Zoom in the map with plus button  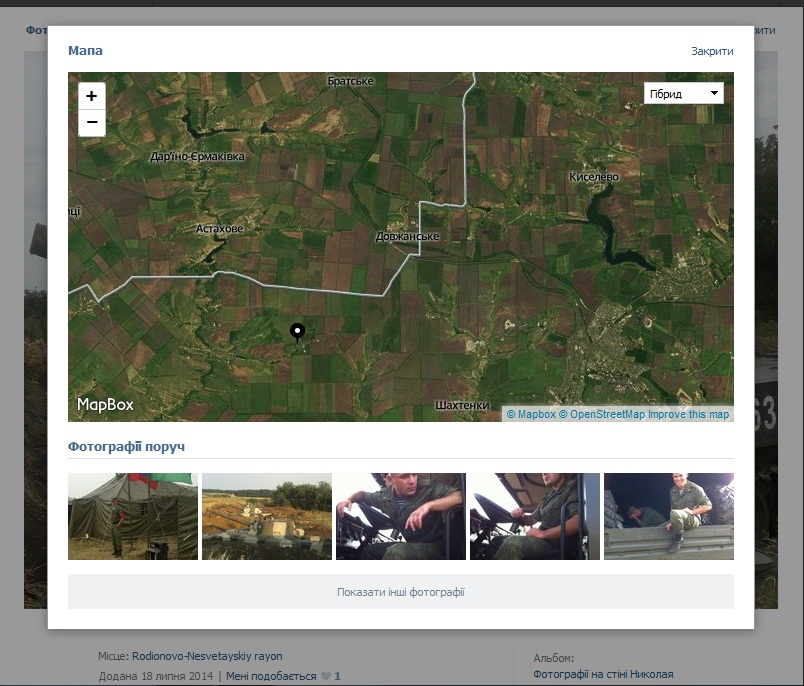(91, 96)
